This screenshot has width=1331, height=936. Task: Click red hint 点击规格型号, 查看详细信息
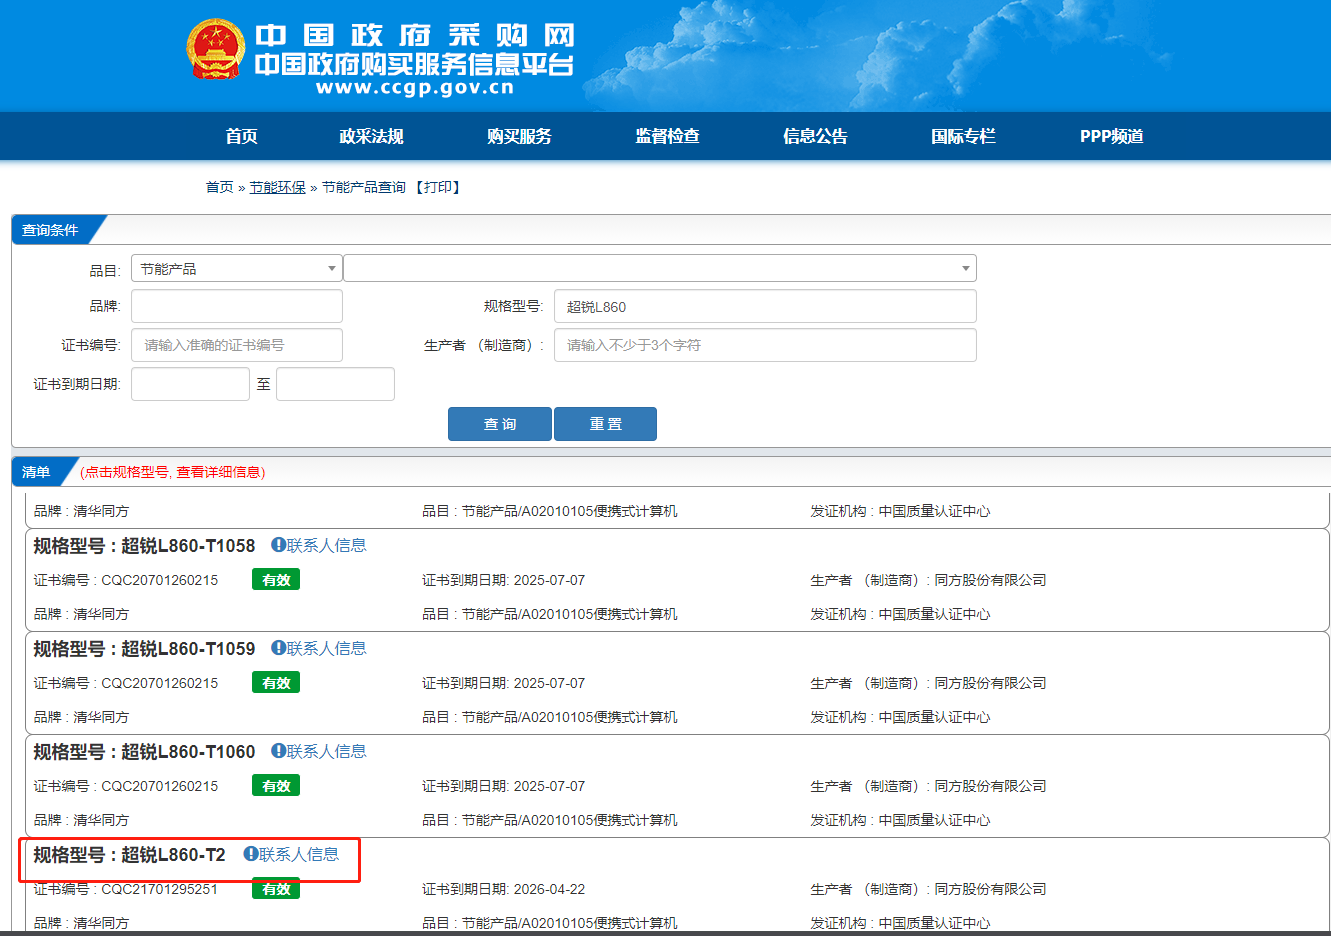[x=173, y=472]
